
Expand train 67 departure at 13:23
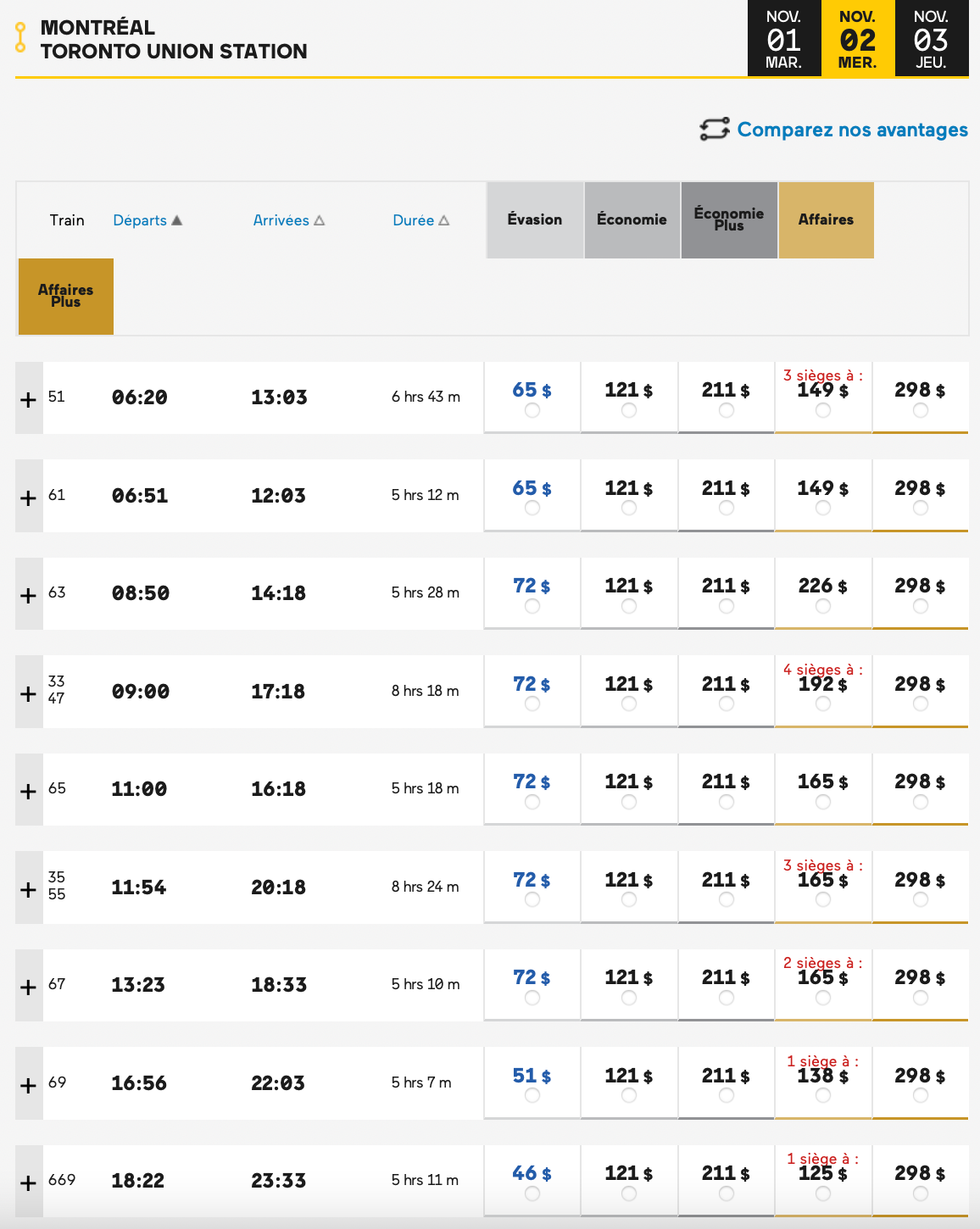[x=28, y=986]
